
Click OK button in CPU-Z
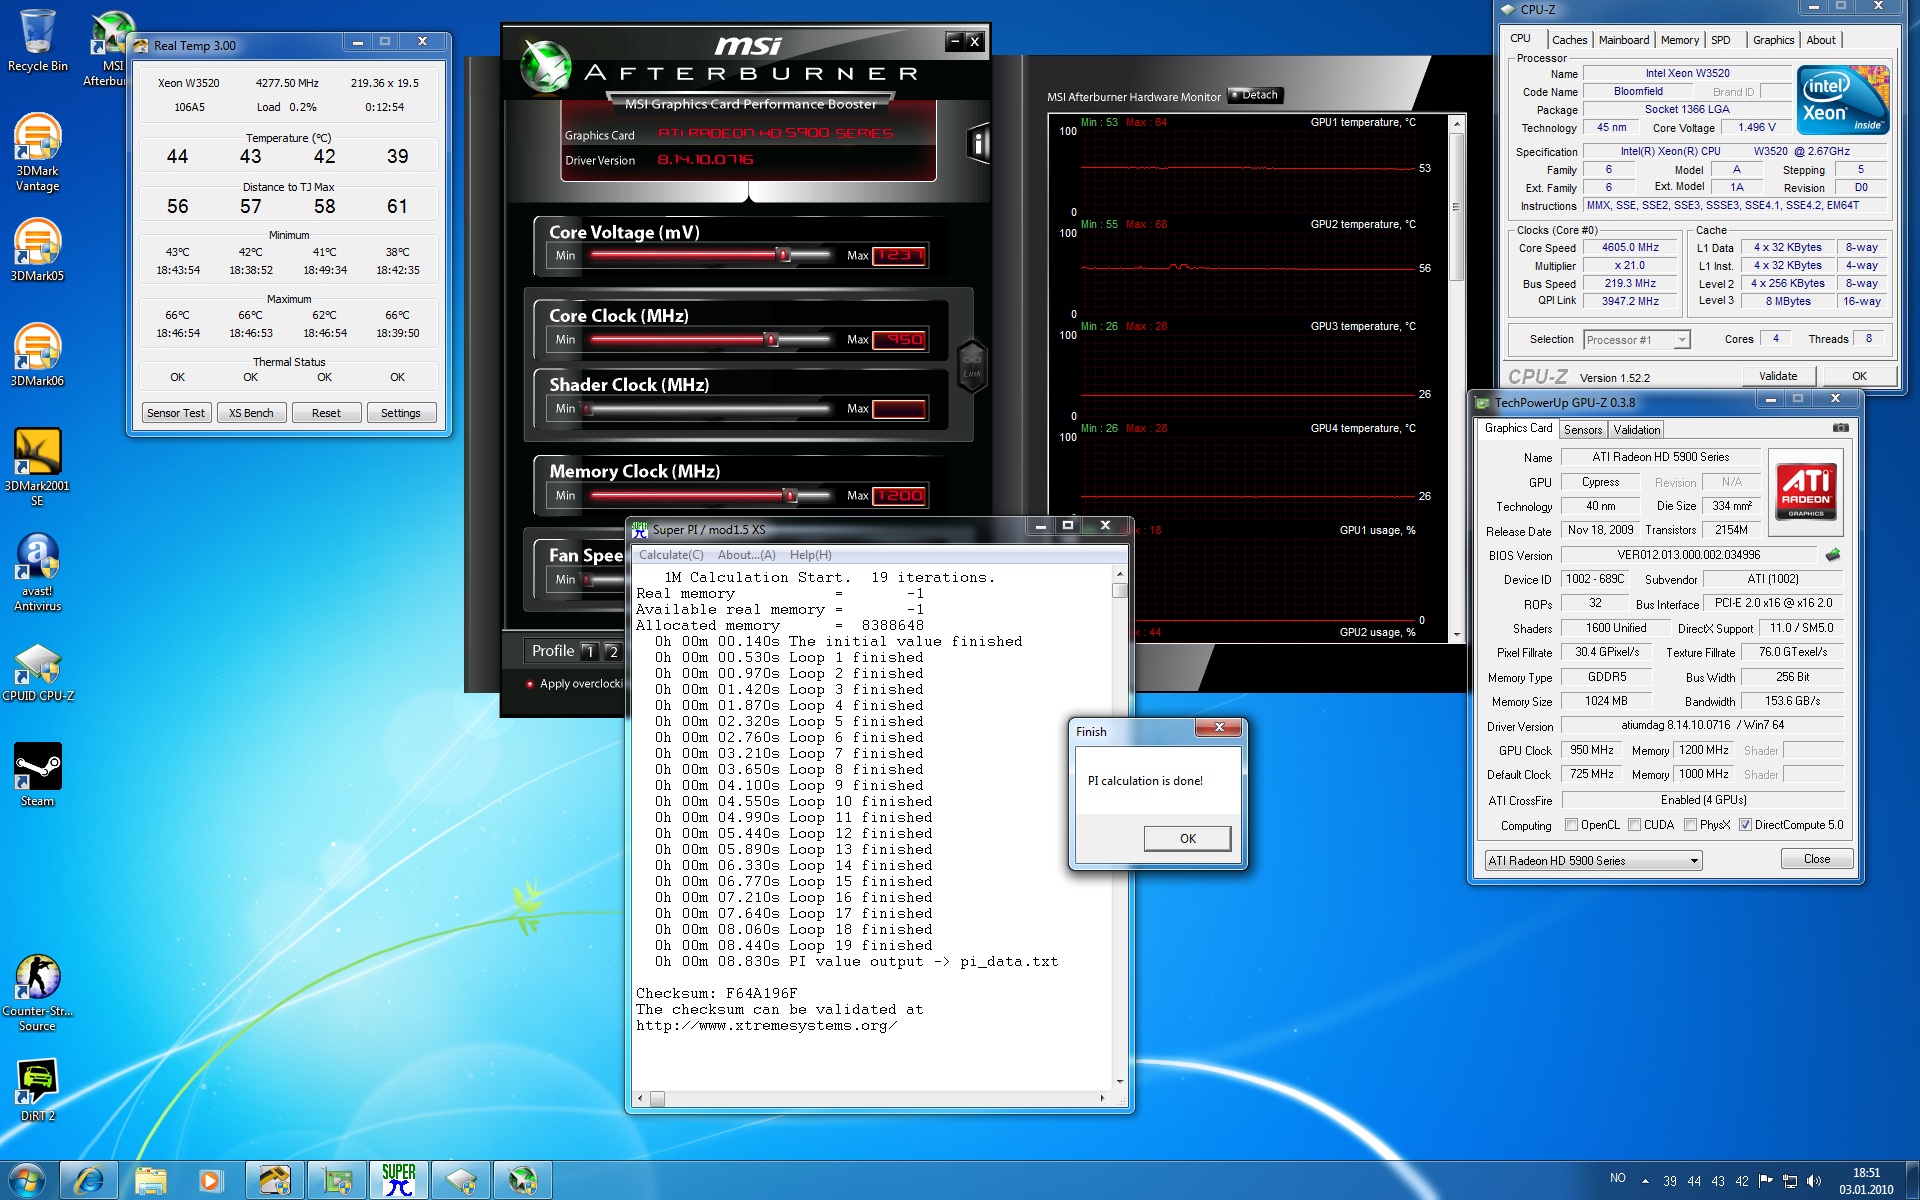[x=1859, y=376]
